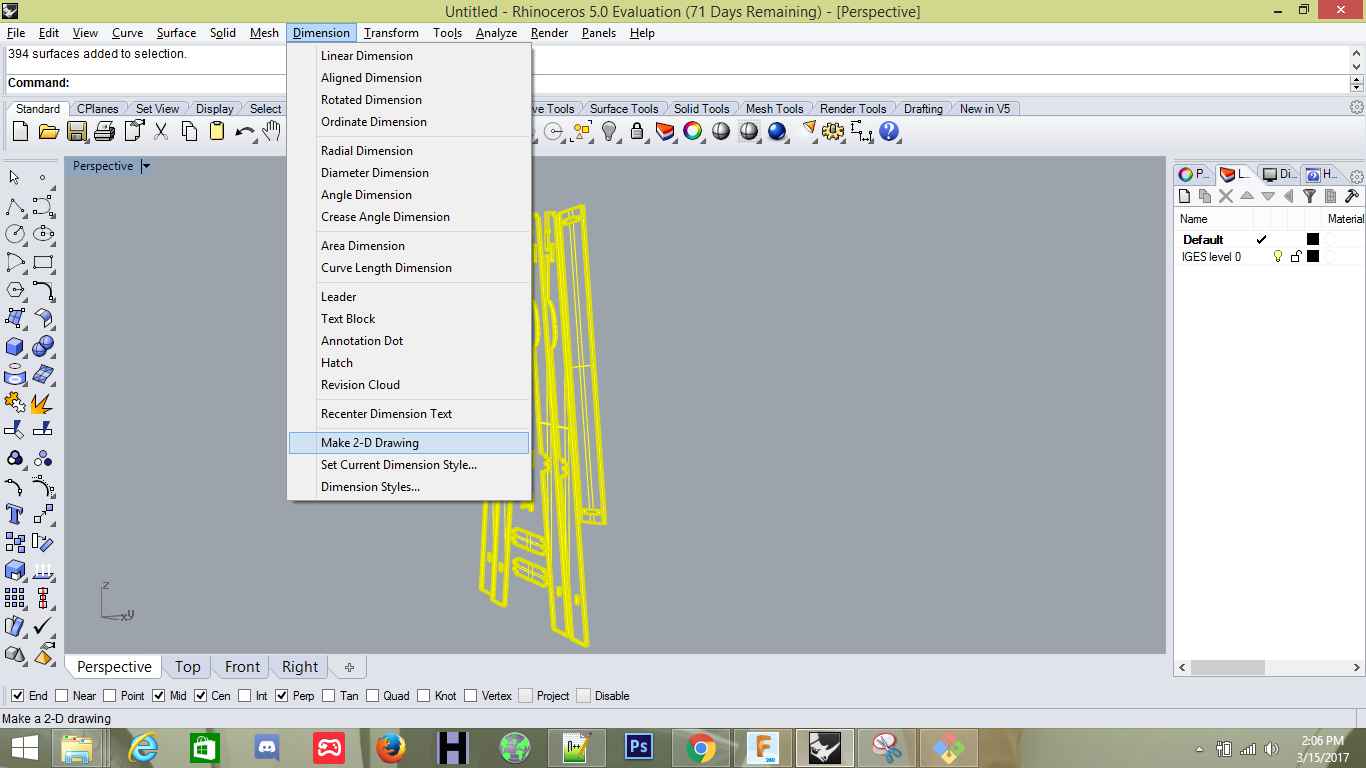This screenshot has width=1366, height=768.
Task: Enable the Int osnap checkbox
Action: 244,696
